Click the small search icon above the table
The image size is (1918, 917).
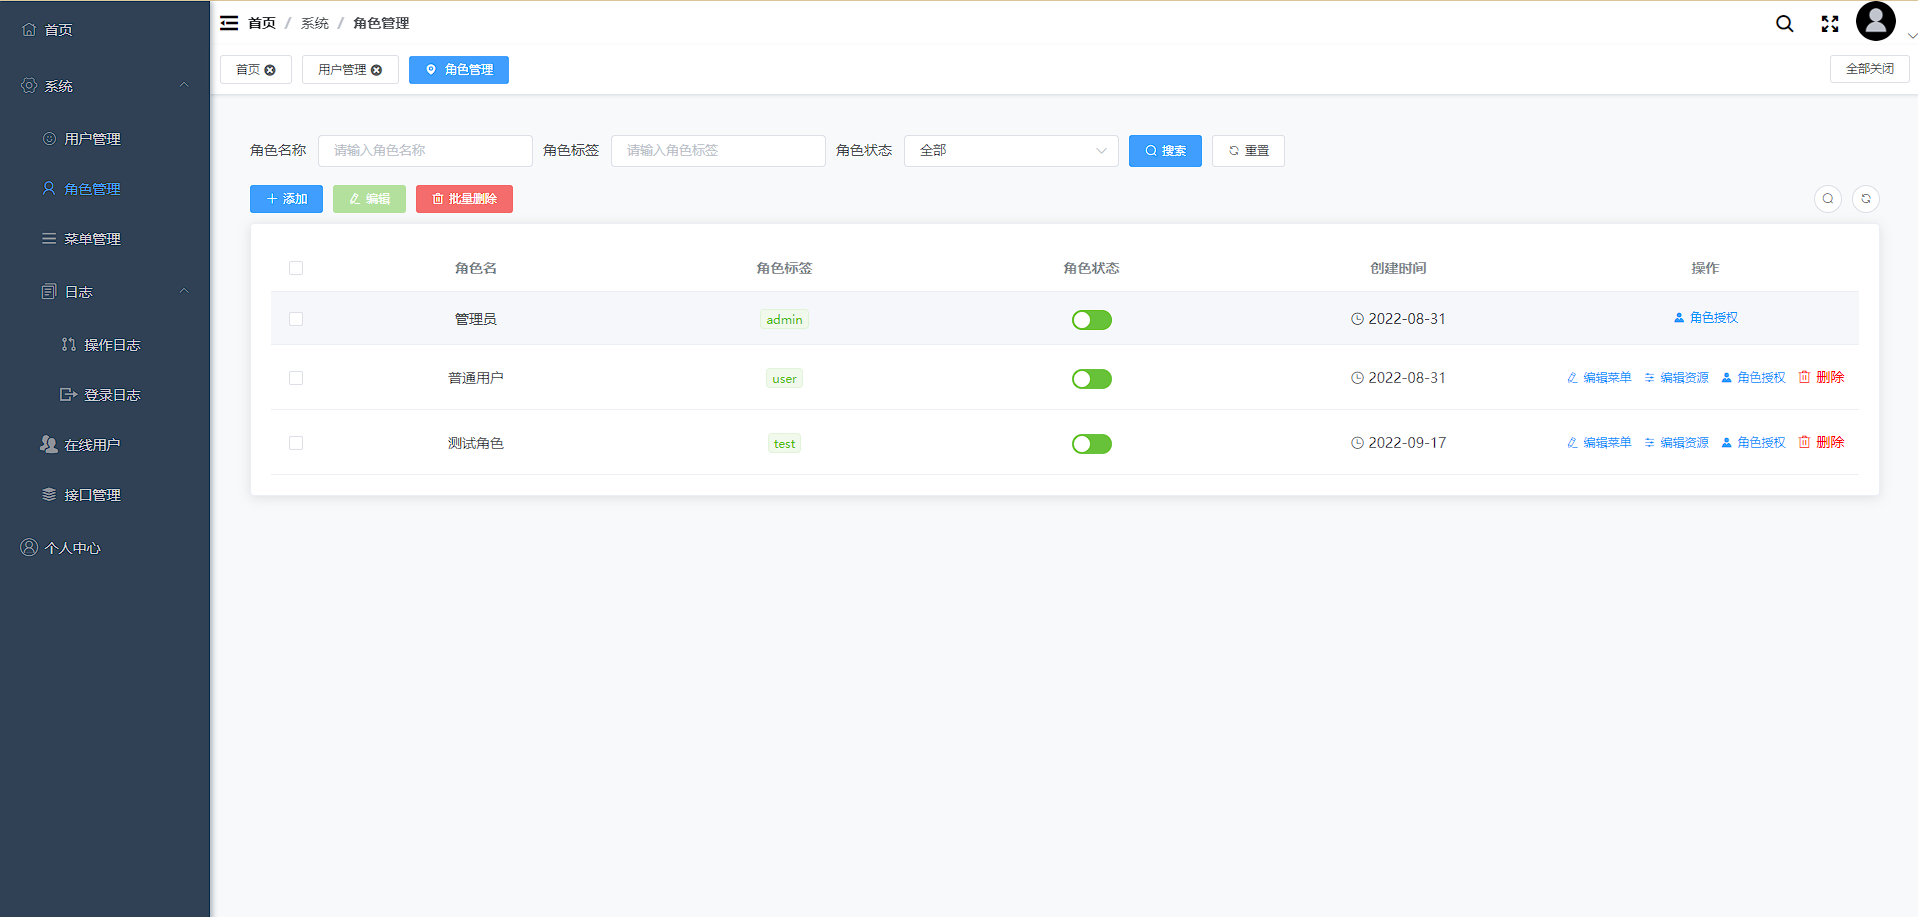point(1828,199)
